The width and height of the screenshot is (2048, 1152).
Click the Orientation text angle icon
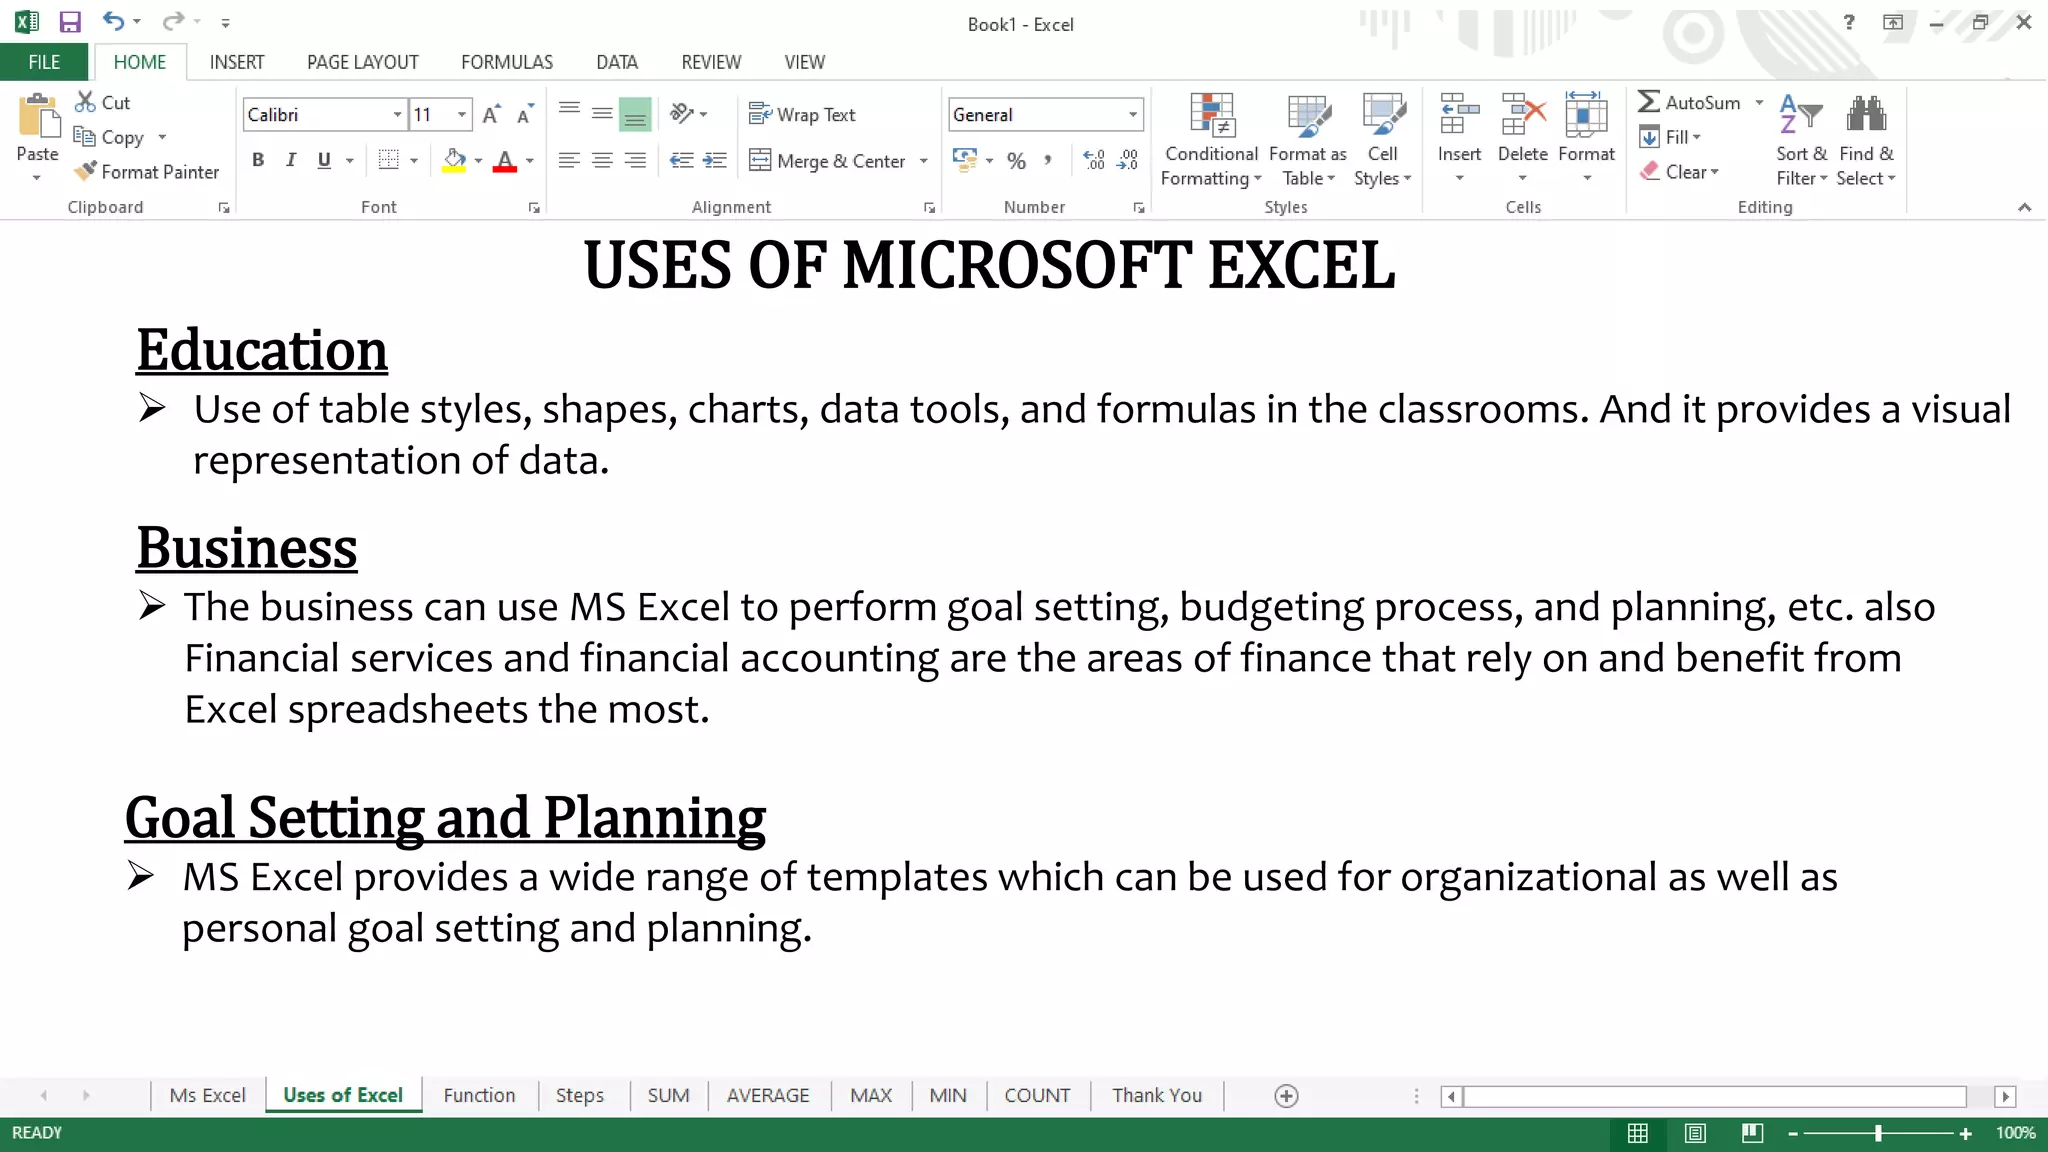[x=682, y=114]
